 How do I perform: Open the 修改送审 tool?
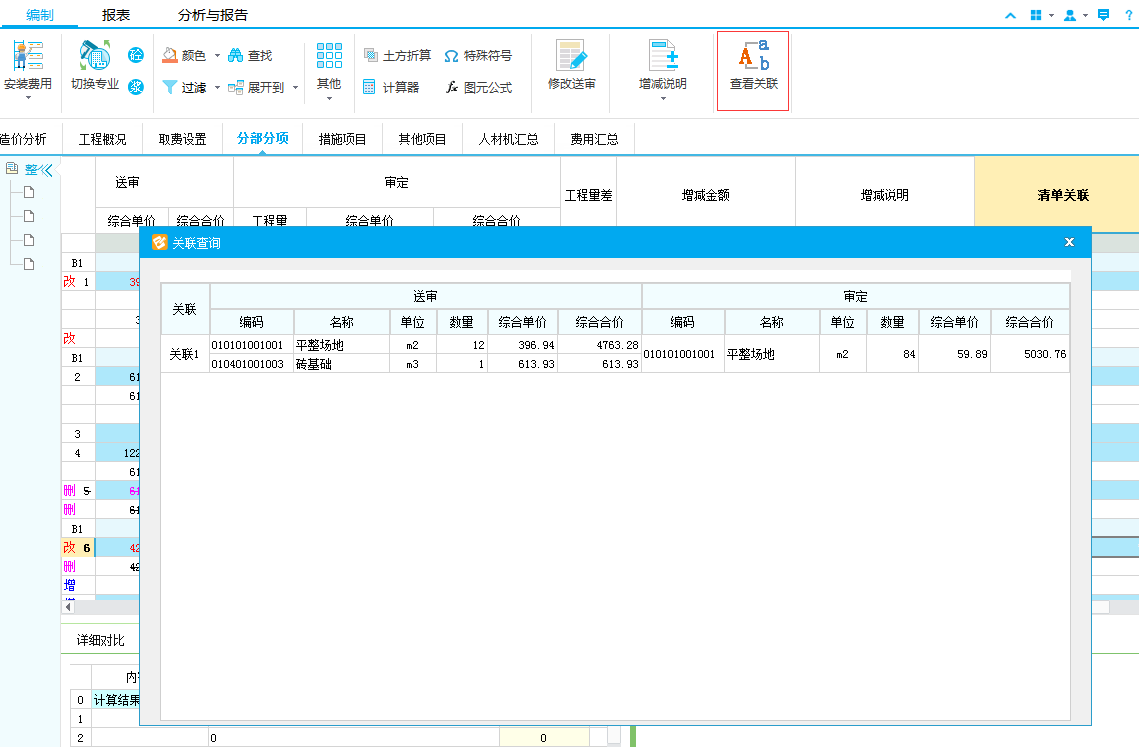pos(571,59)
